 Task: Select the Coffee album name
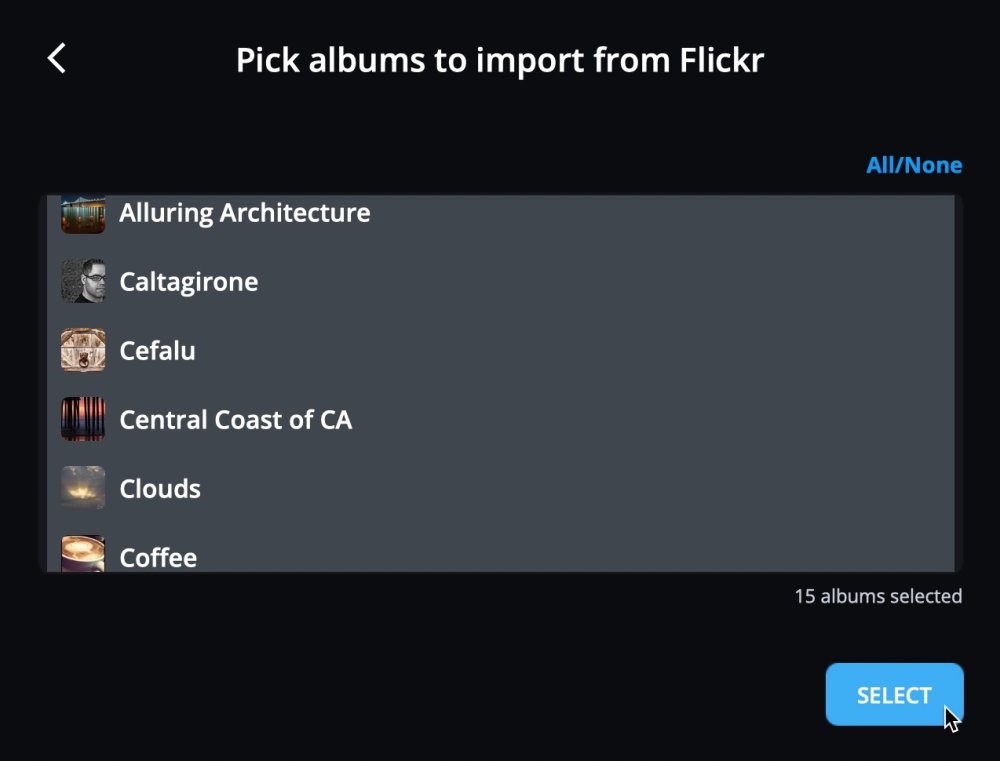click(158, 557)
